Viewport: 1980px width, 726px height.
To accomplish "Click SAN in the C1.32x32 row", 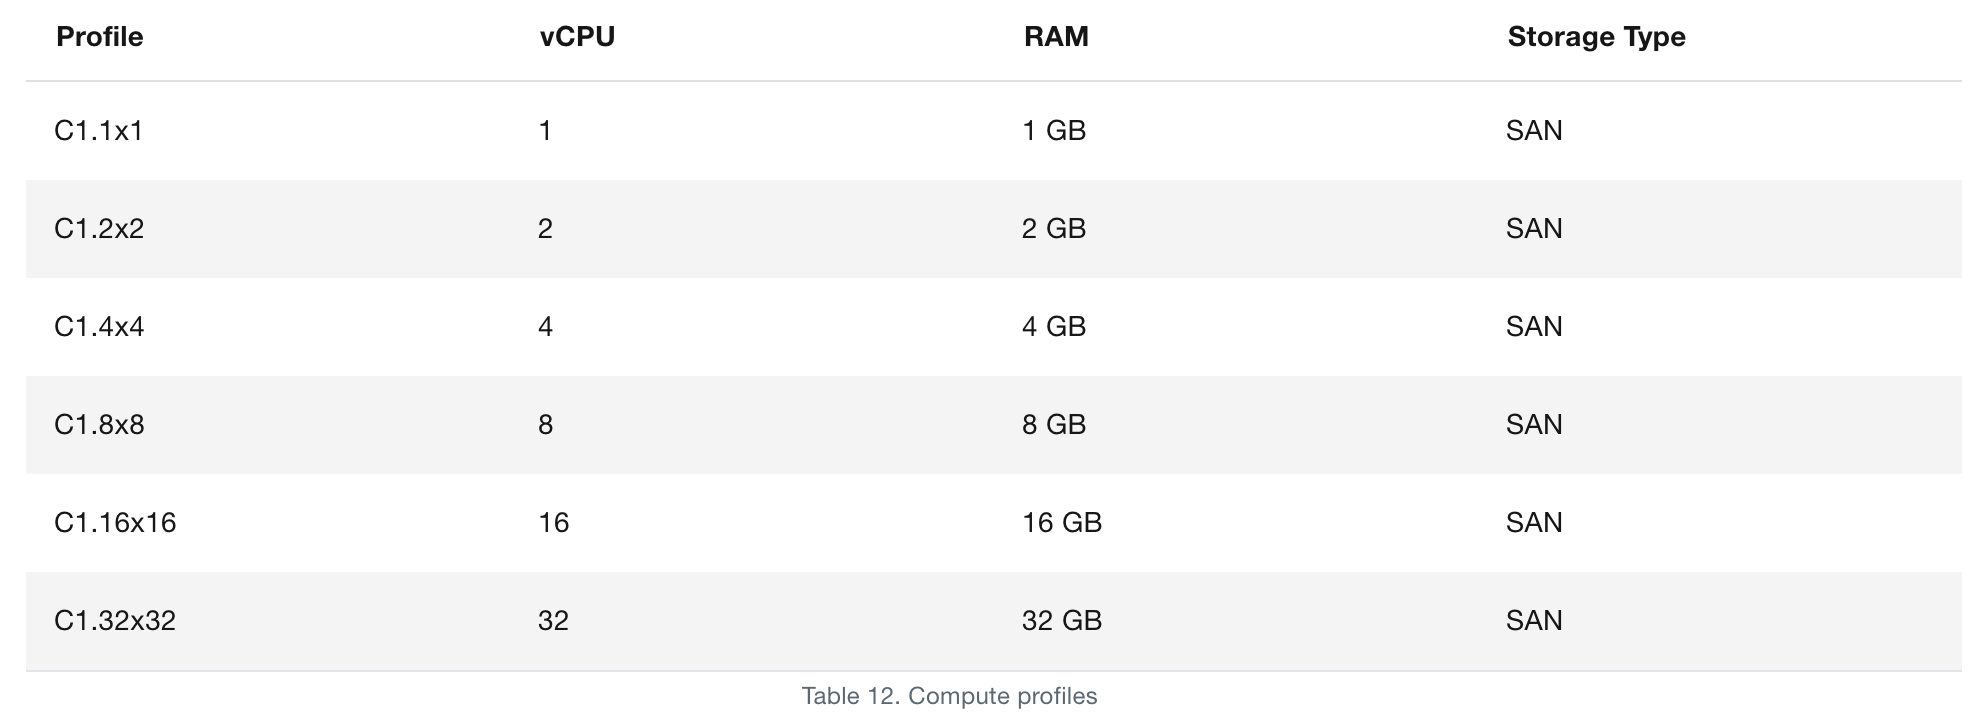I will pyautogui.click(x=1534, y=621).
